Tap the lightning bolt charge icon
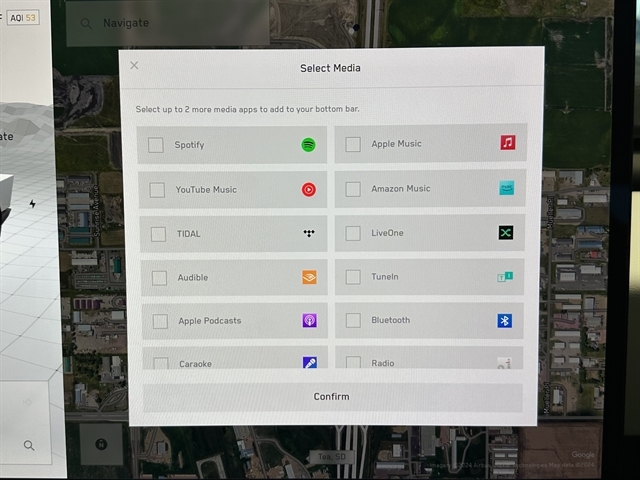The height and width of the screenshot is (480, 640). coord(33,203)
